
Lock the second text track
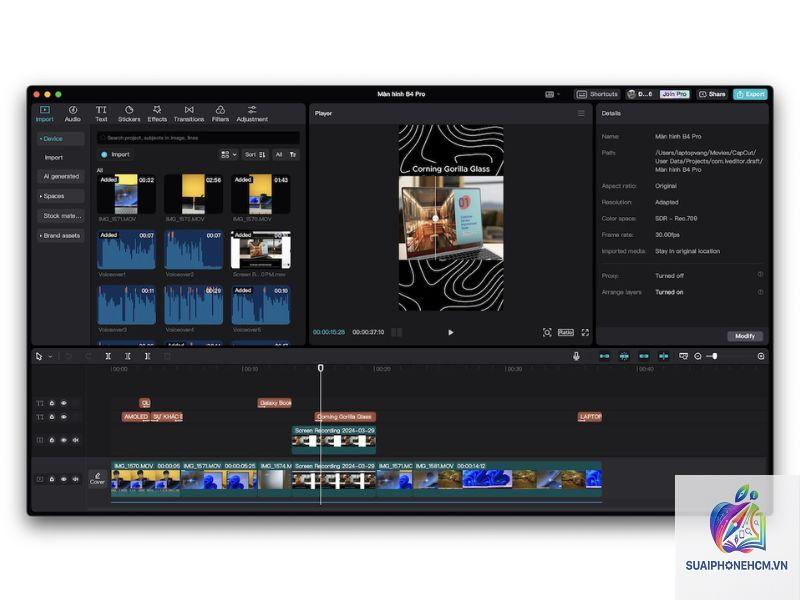52,417
